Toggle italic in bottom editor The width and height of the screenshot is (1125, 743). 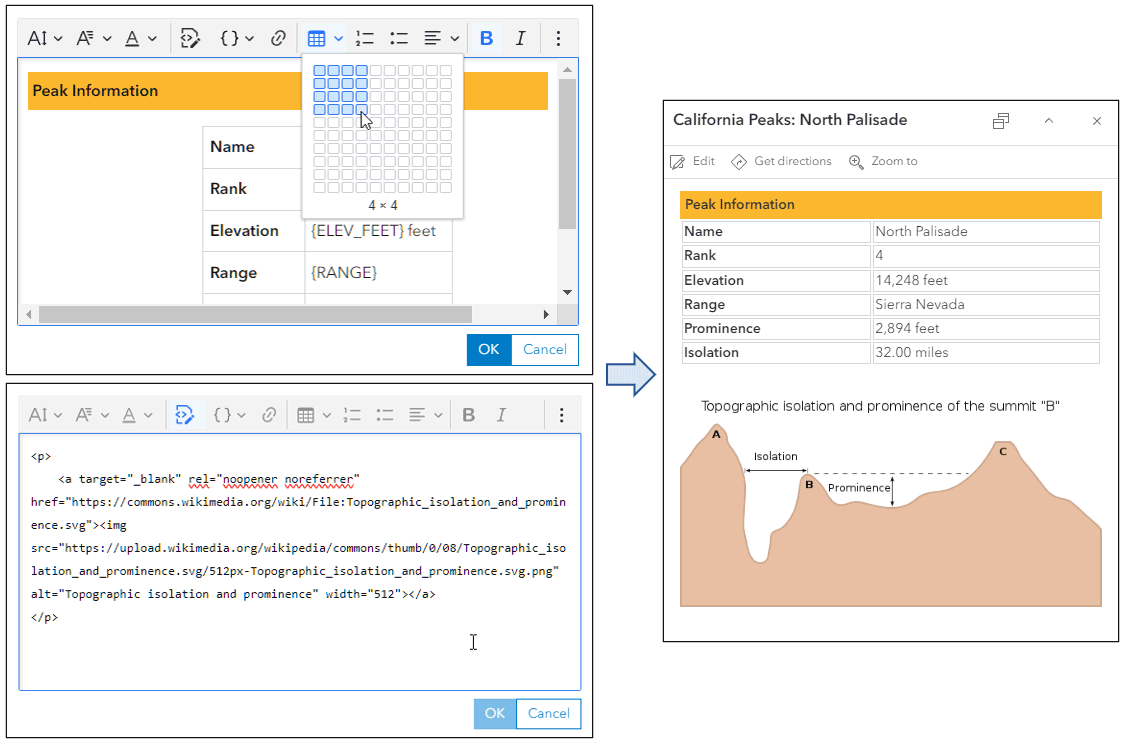click(x=502, y=415)
